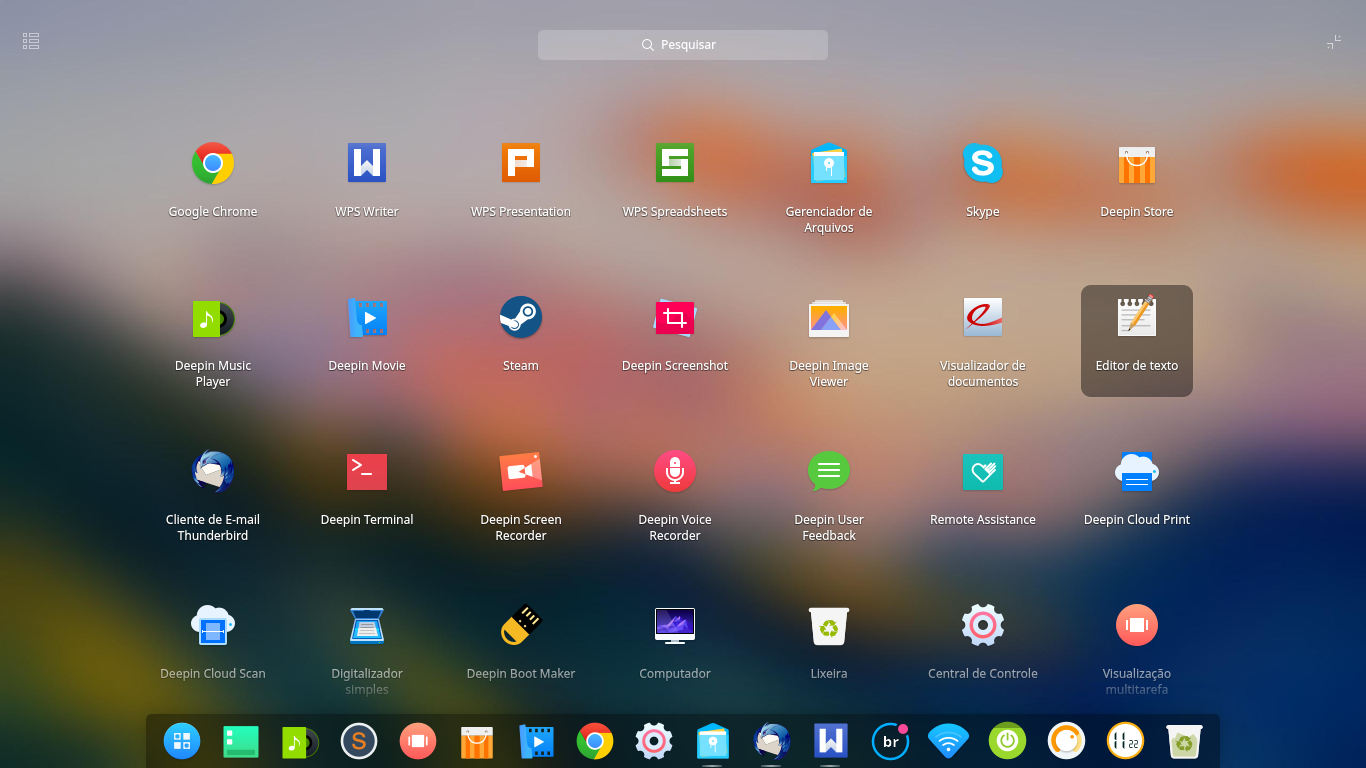
Task: Launch WPS Spreadsheets
Action: (675, 163)
